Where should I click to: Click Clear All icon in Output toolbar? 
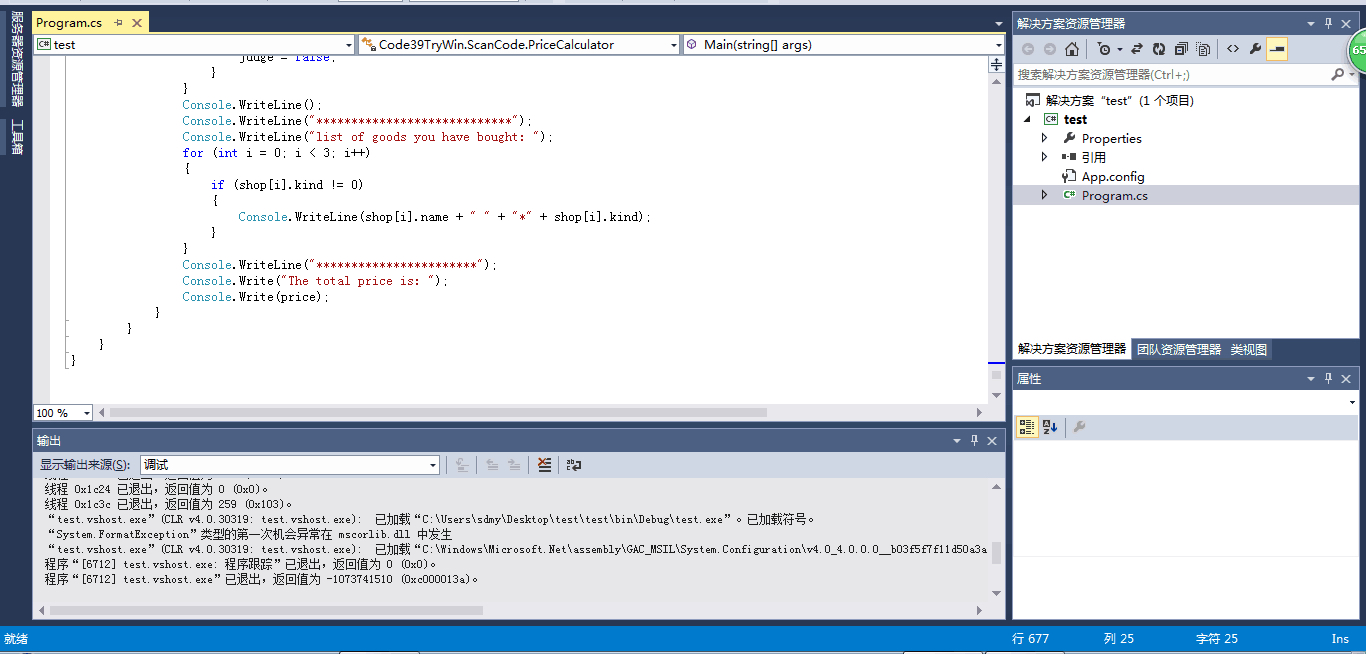pos(544,465)
